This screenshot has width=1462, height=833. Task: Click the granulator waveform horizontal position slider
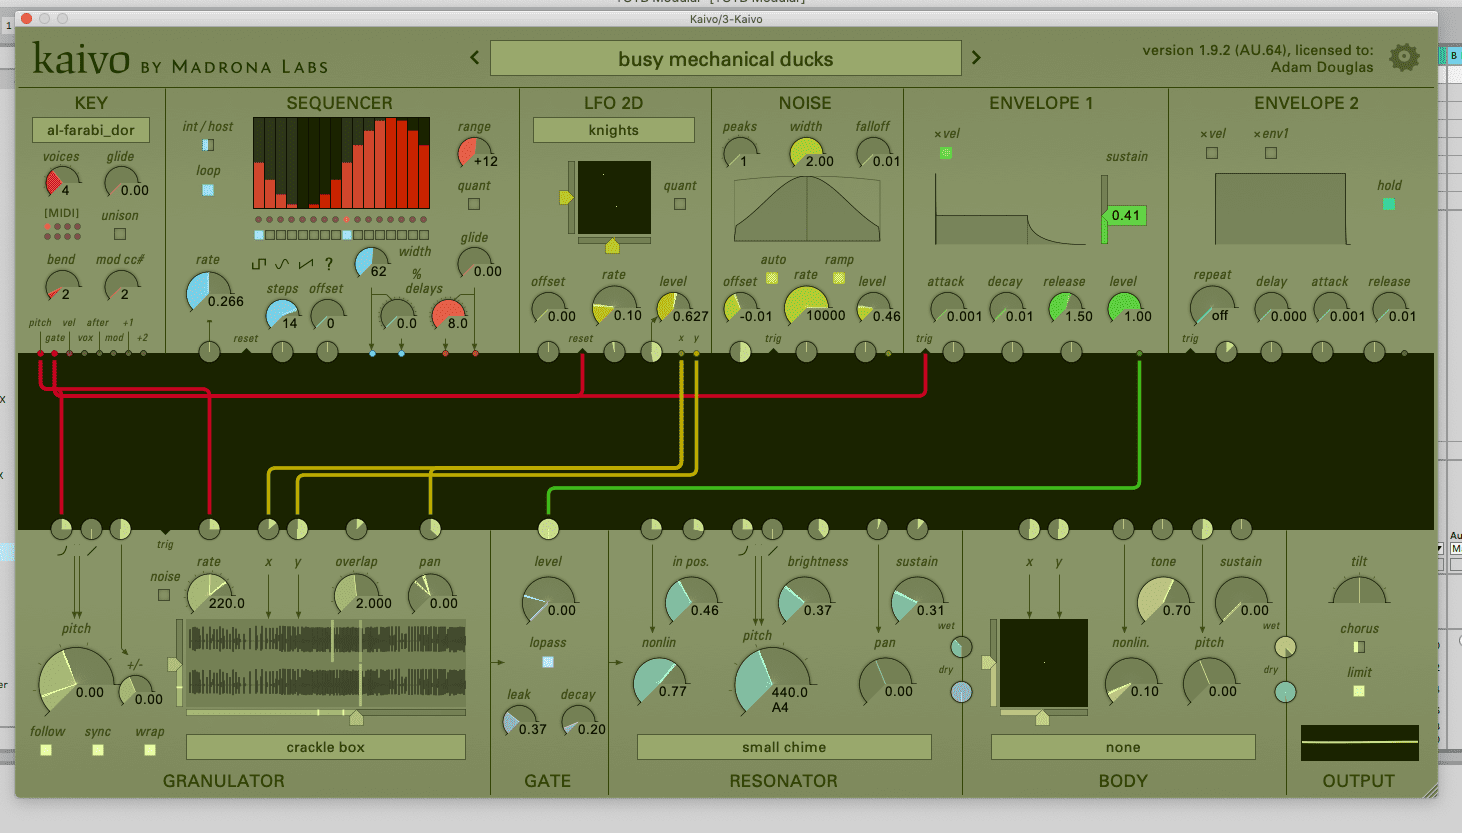[326, 715]
